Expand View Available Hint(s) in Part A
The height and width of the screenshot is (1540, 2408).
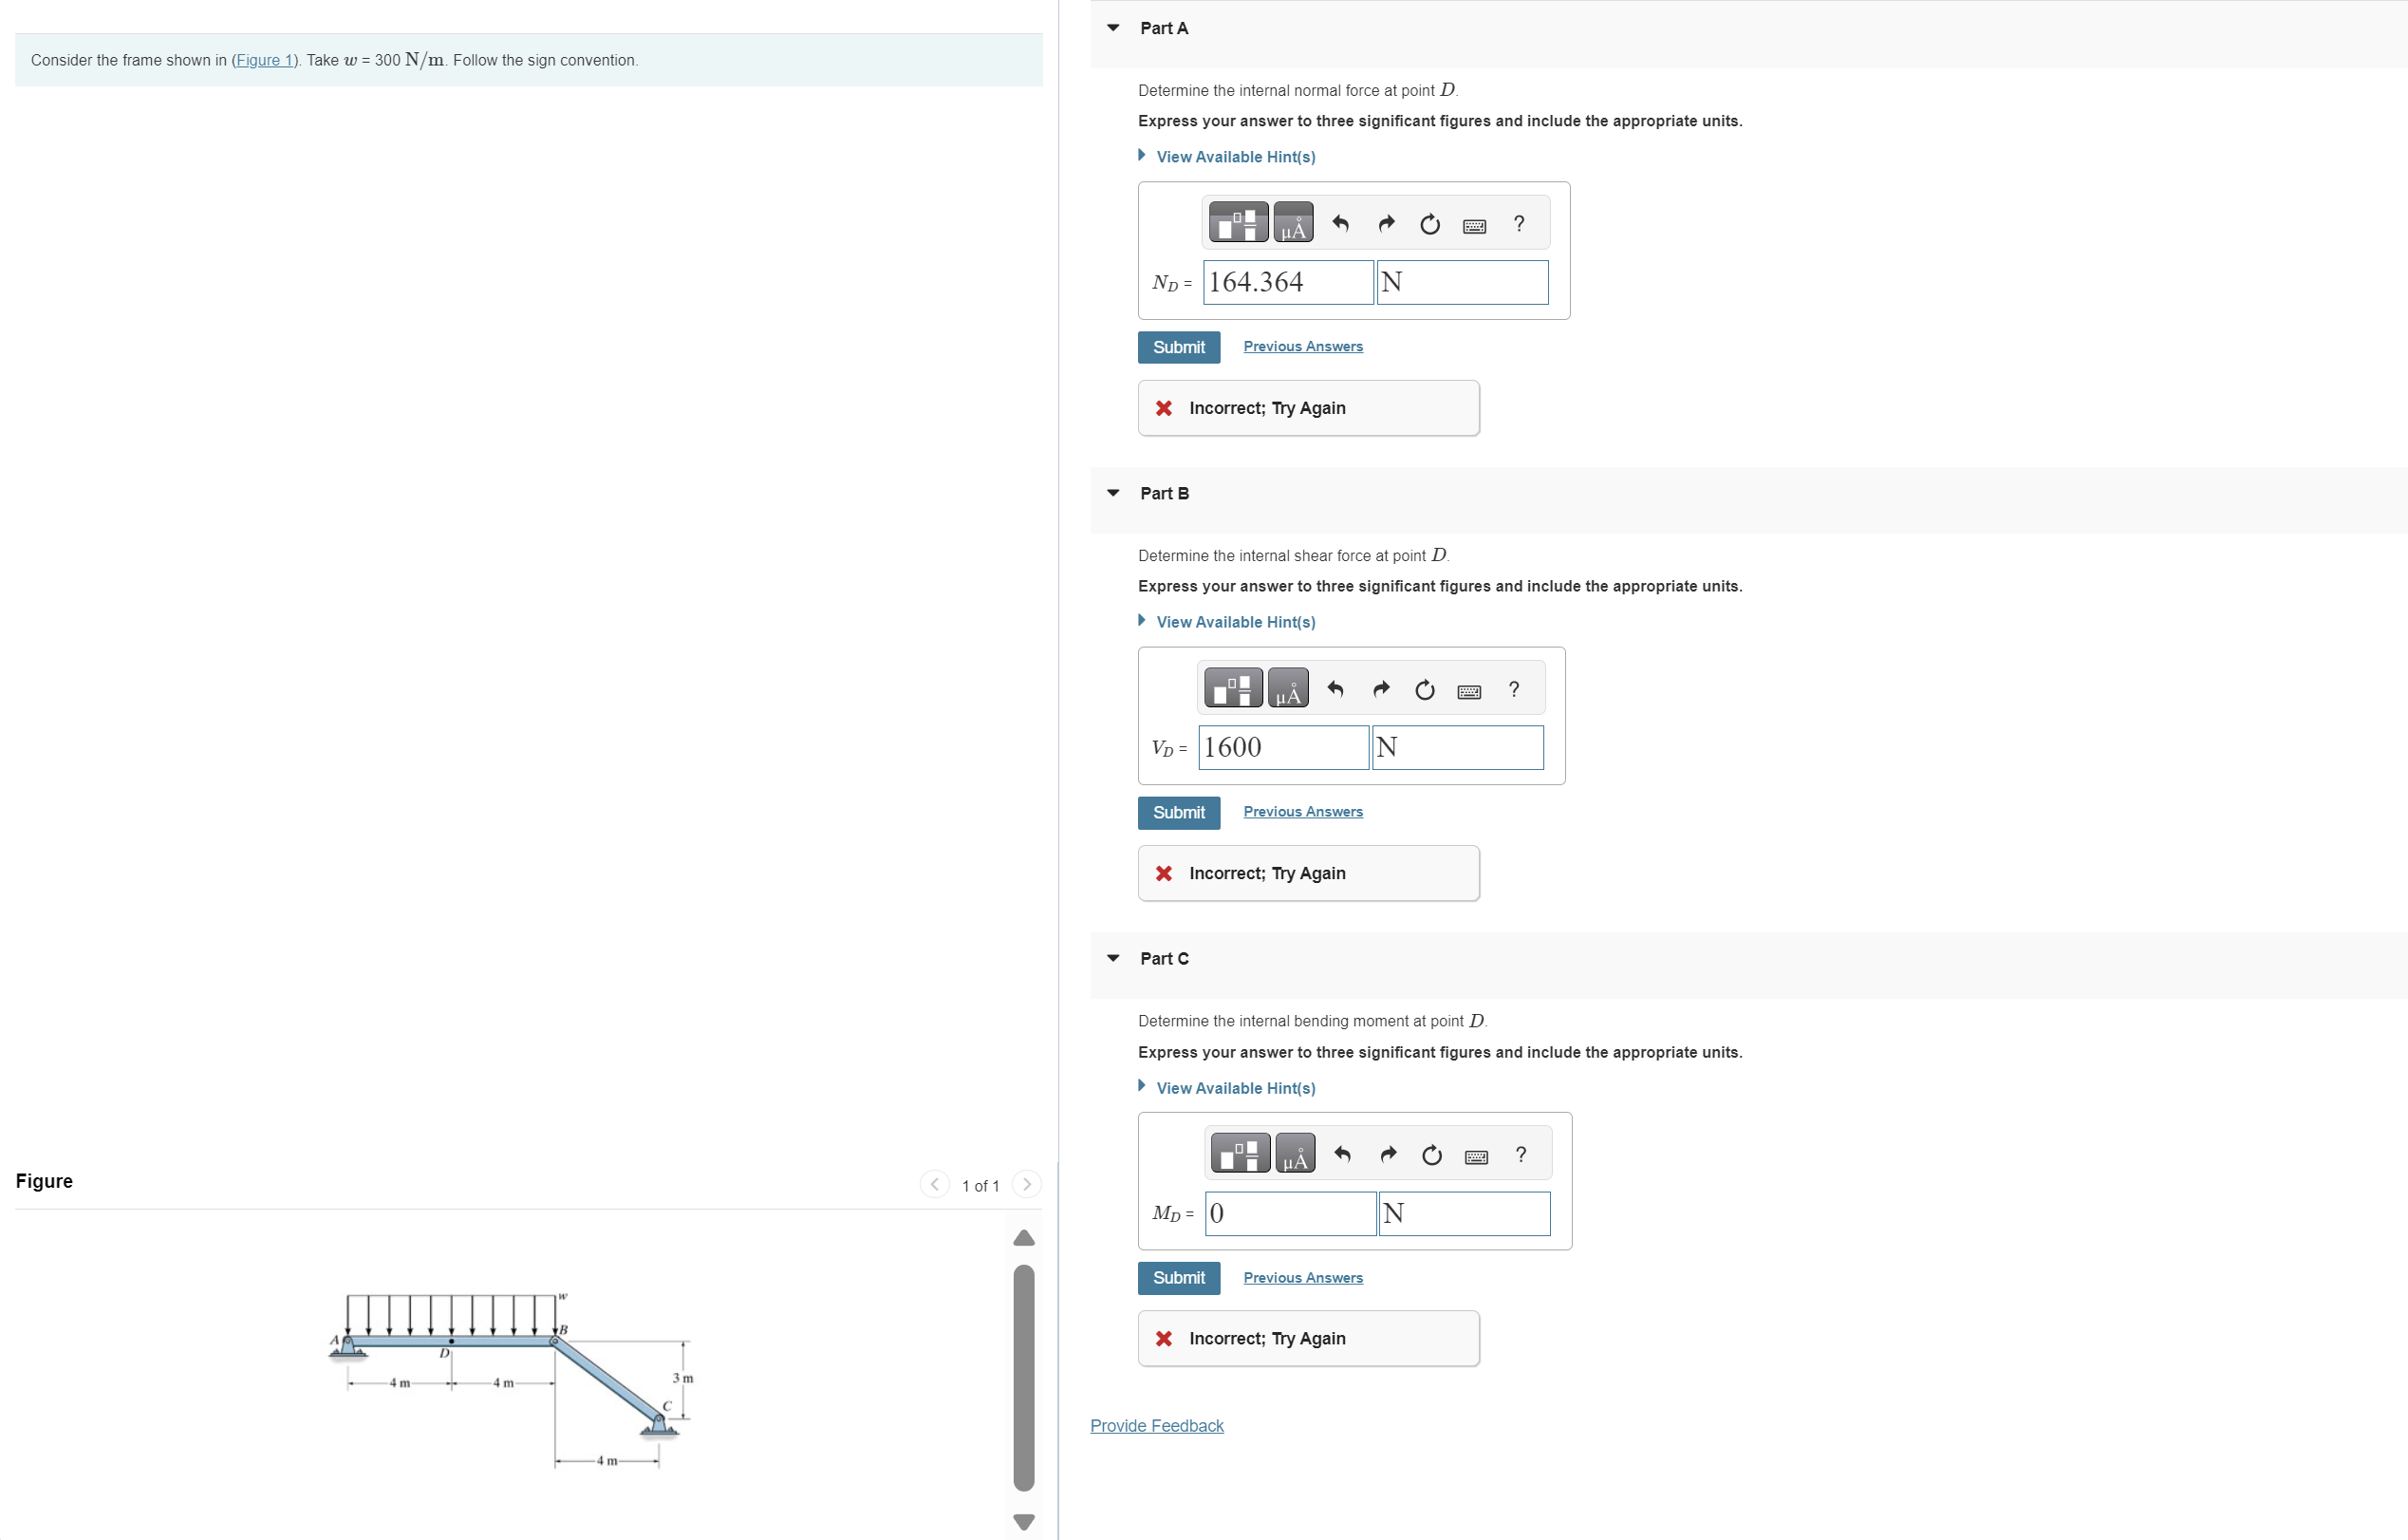click(1235, 157)
